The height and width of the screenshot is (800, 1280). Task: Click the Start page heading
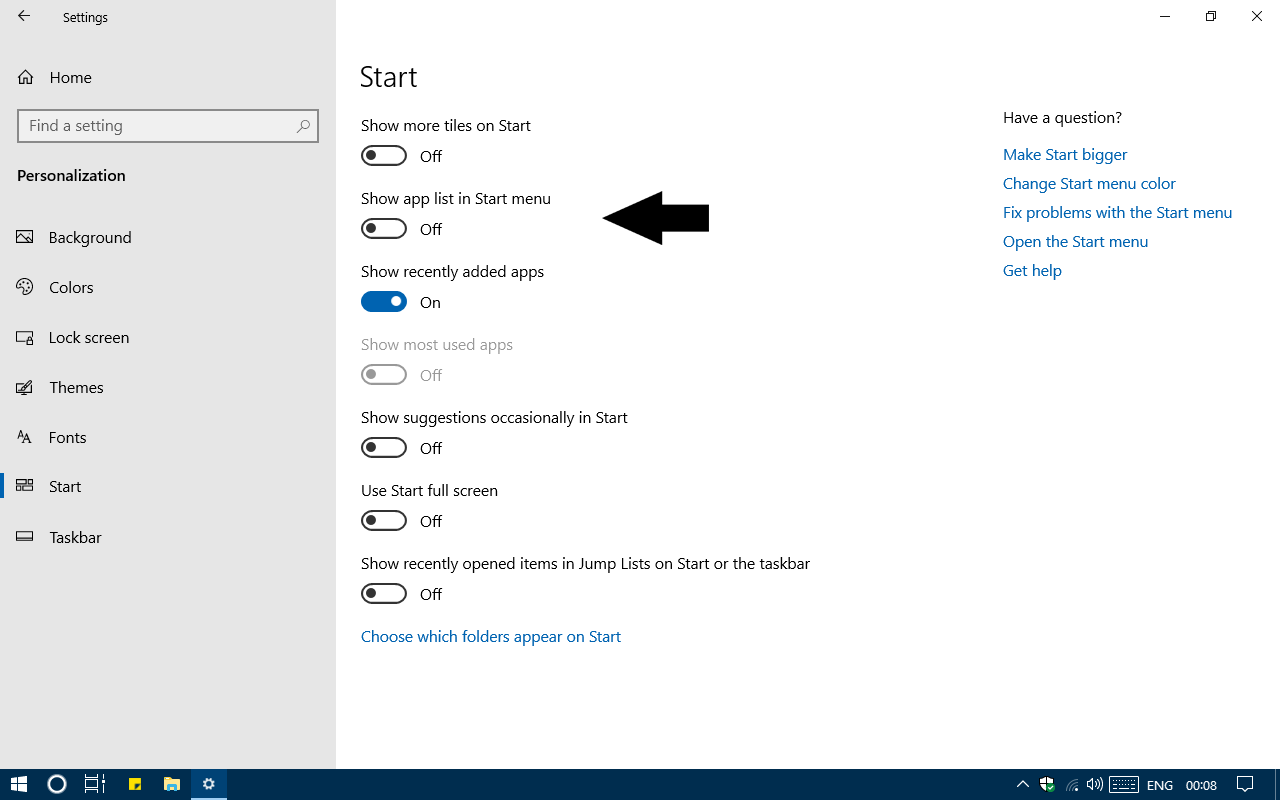[389, 77]
